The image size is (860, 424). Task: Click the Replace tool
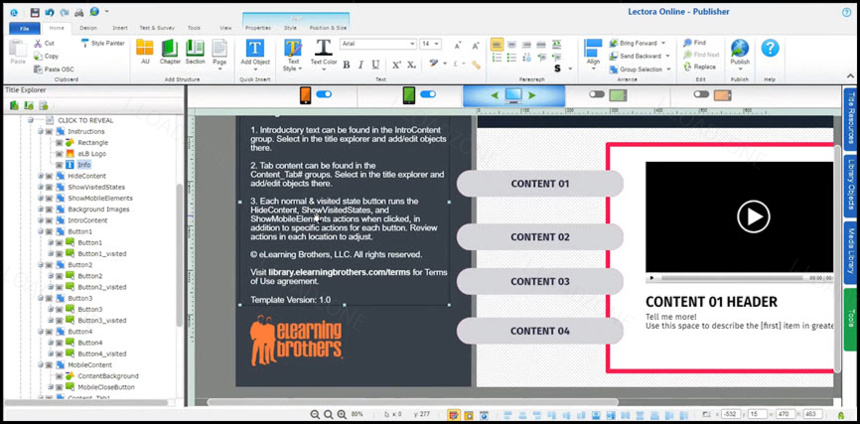[699, 67]
